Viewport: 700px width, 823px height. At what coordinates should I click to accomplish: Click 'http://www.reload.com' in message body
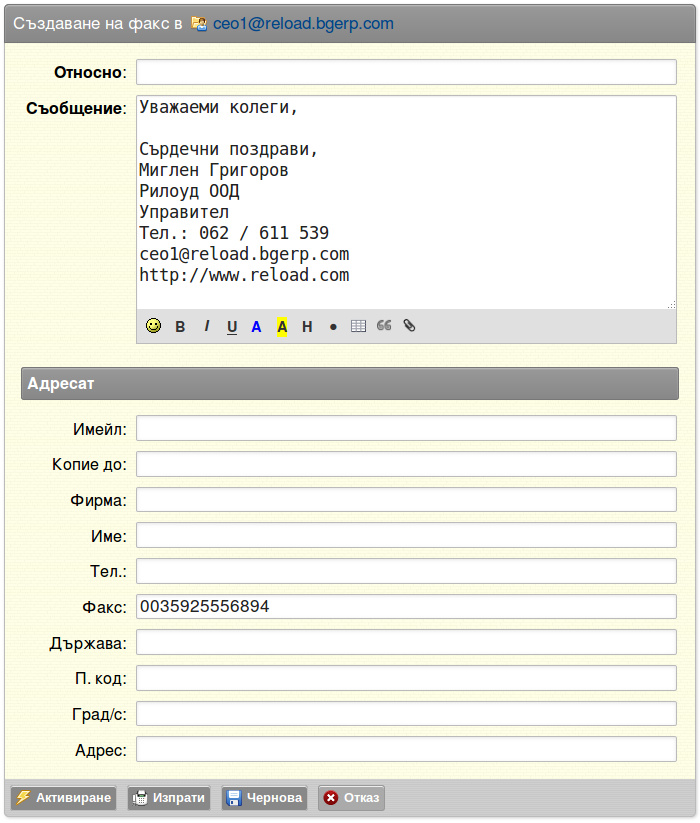coord(244,276)
